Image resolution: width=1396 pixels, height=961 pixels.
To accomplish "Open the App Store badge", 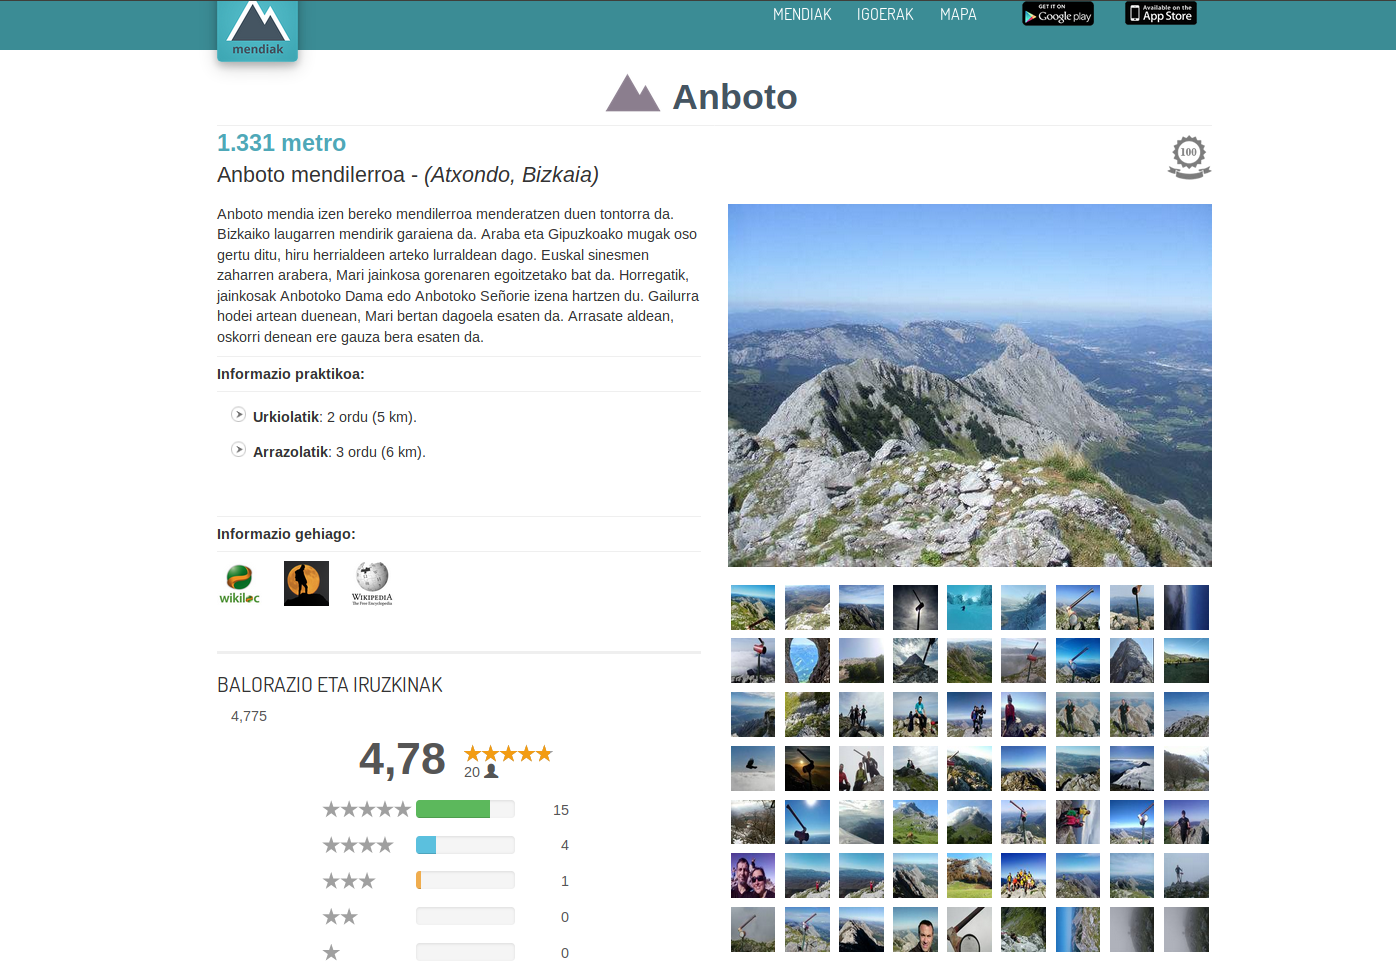I will (1161, 13).
